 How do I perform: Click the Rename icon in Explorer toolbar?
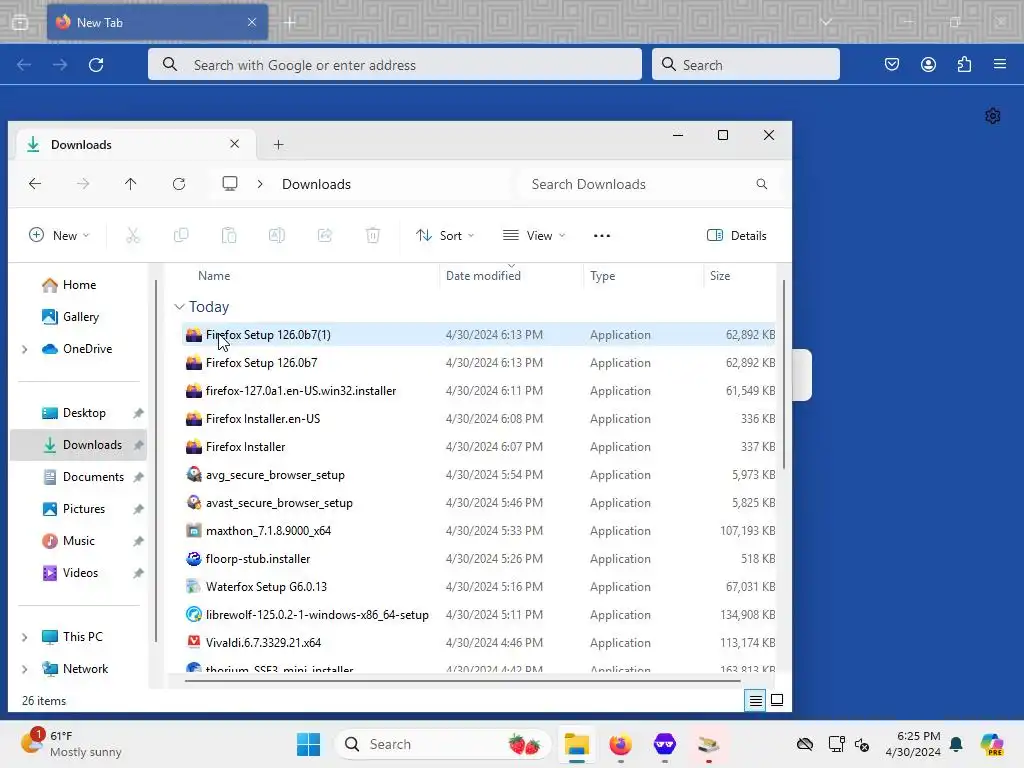(x=277, y=235)
